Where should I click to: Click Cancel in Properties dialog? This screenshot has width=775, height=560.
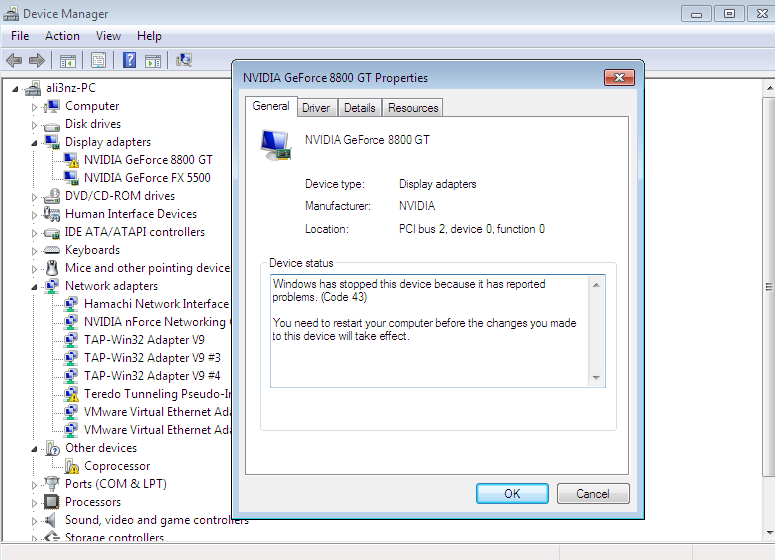click(x=593, y=493)
